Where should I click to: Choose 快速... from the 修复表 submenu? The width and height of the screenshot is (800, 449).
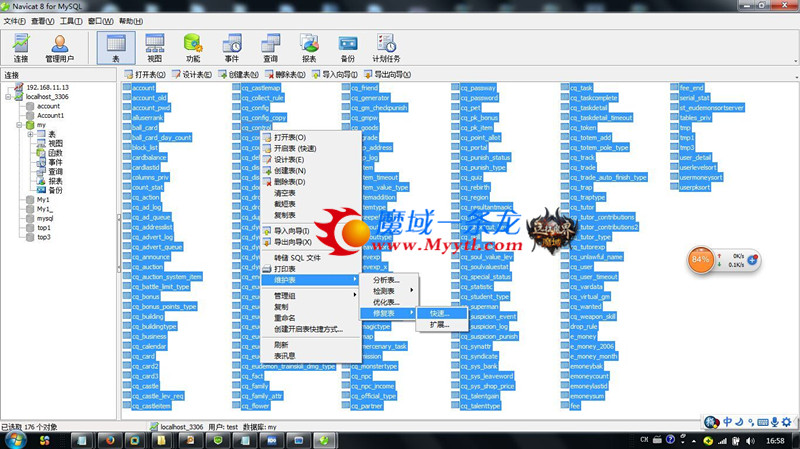click(440, 313)
